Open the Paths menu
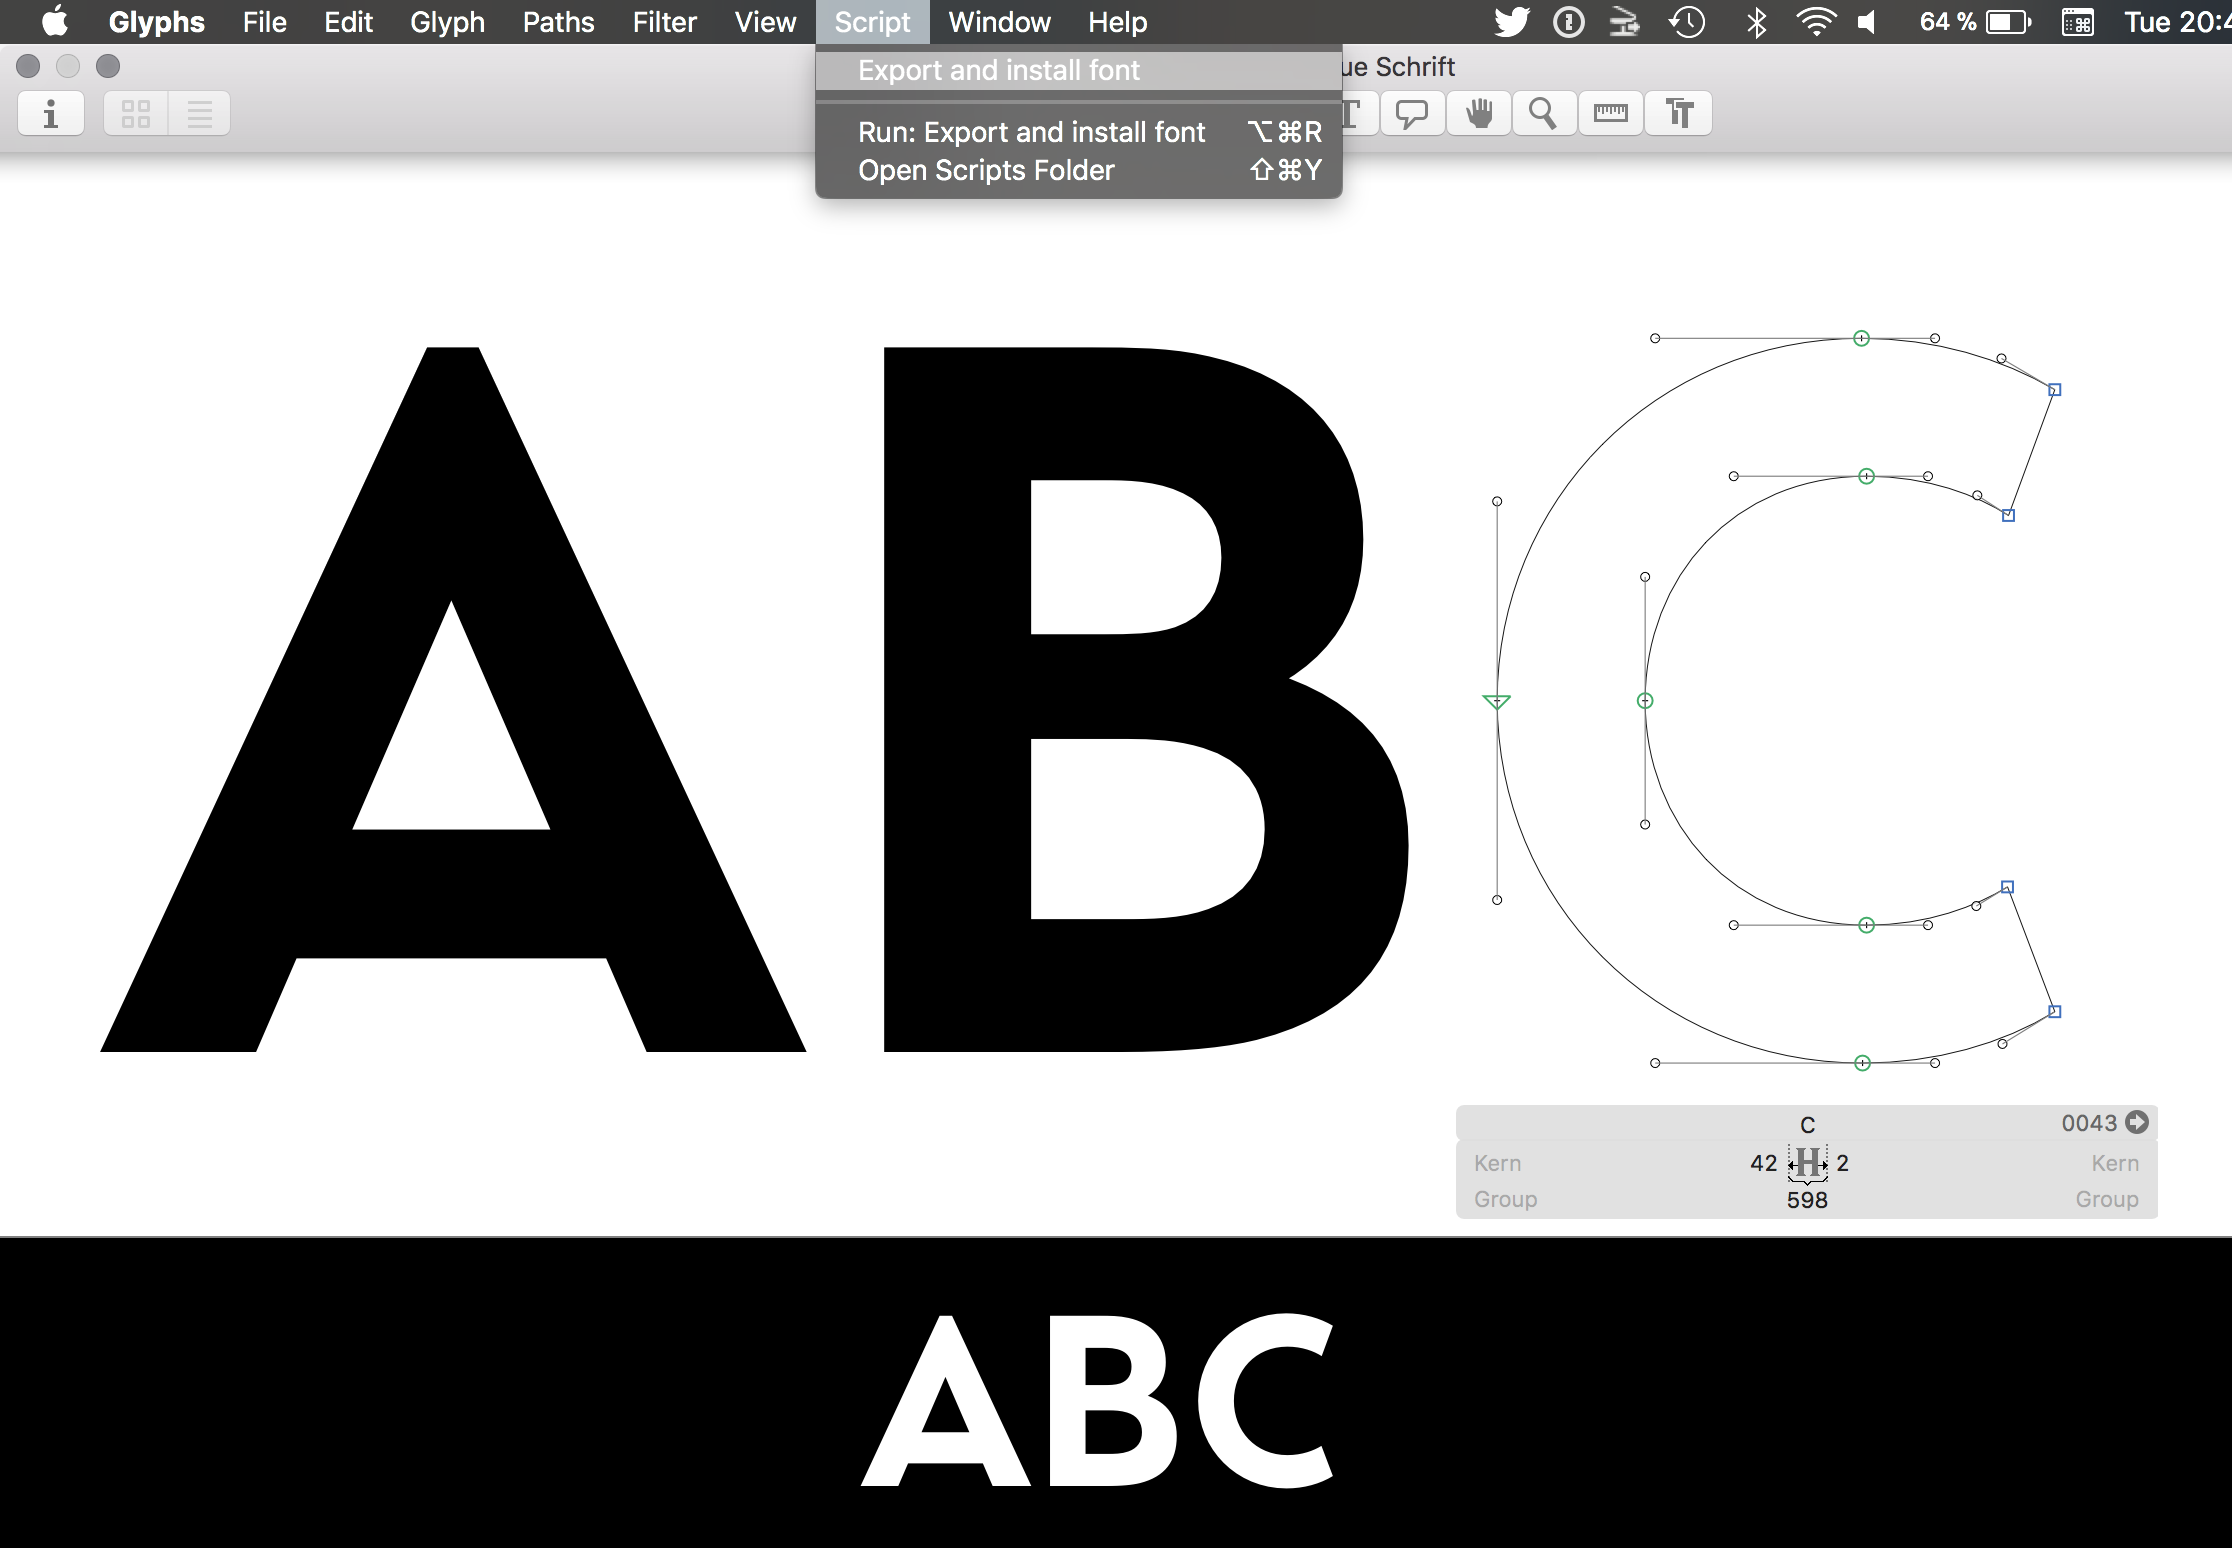This screenshot has height=1548, width=2232. click(558, 22)
